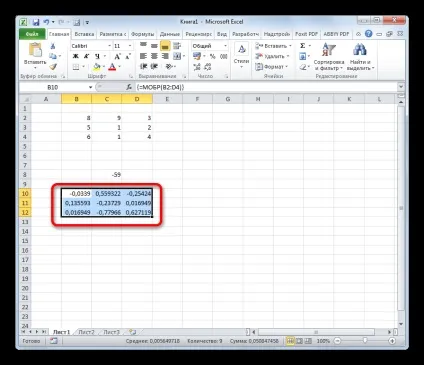This screenshot has height=365, width=424.
Task: Click the Page Break Preview button
Action: 308,341
